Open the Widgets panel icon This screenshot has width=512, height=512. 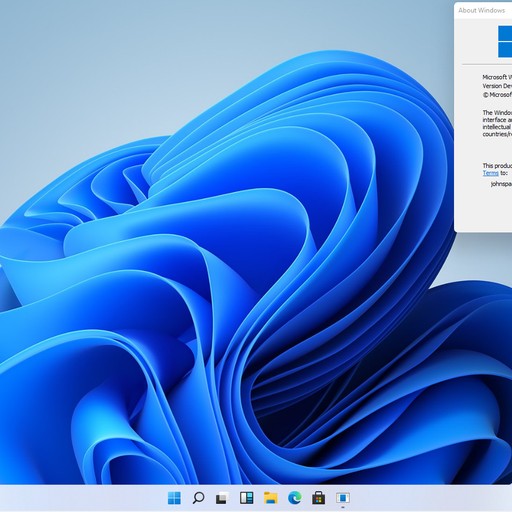pyautogui.click(x=246, y=498)
